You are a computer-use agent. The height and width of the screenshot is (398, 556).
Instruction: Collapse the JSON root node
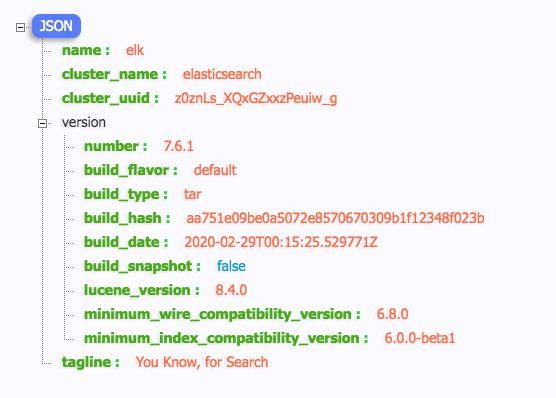click(x=21, y=27)
